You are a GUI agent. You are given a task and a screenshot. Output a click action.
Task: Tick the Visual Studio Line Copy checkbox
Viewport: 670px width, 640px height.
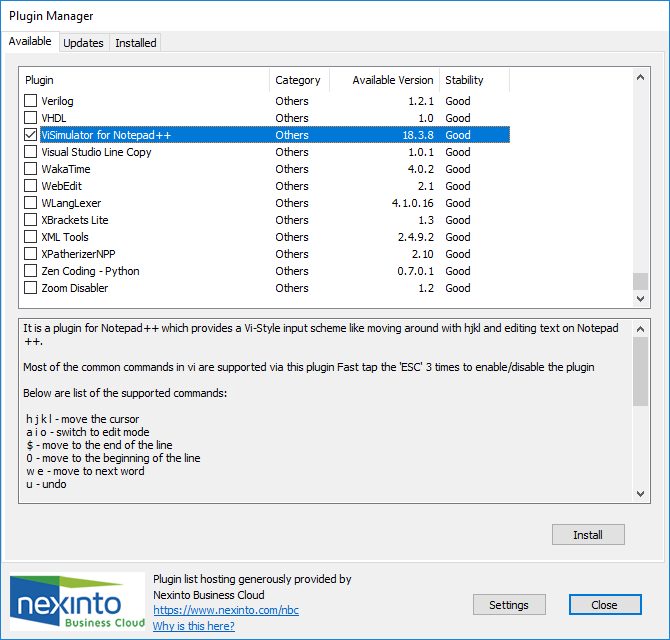click(30, 152)
